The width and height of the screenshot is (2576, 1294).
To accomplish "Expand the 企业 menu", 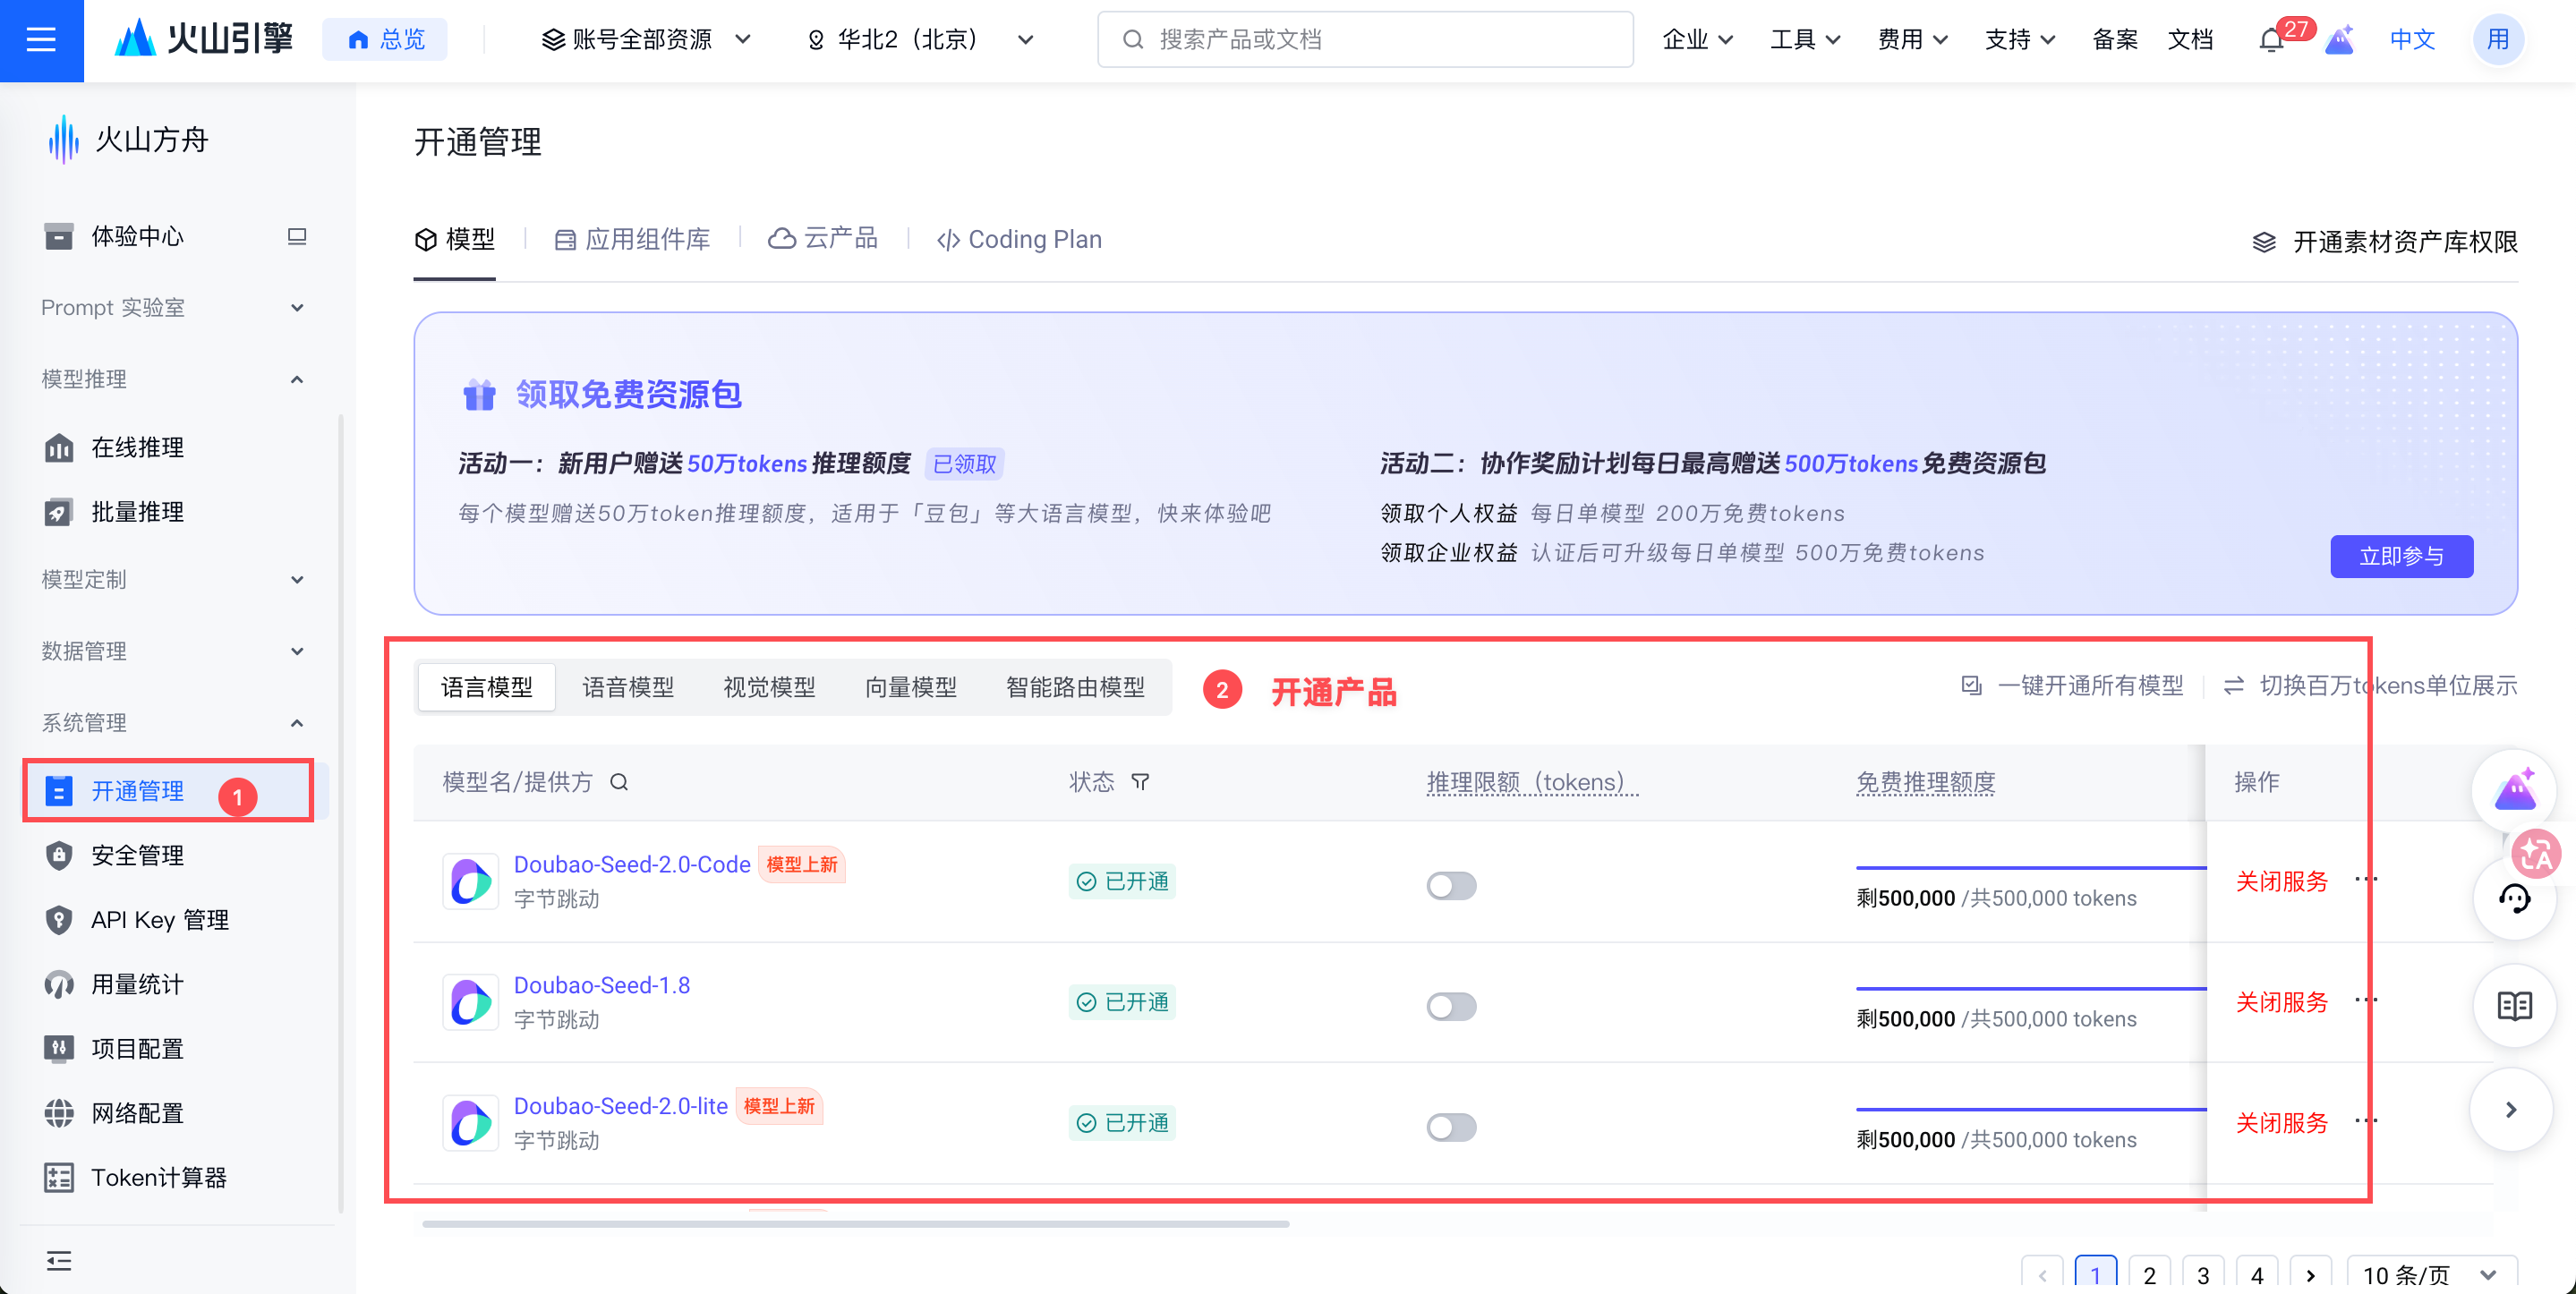I will point(1697,40).
